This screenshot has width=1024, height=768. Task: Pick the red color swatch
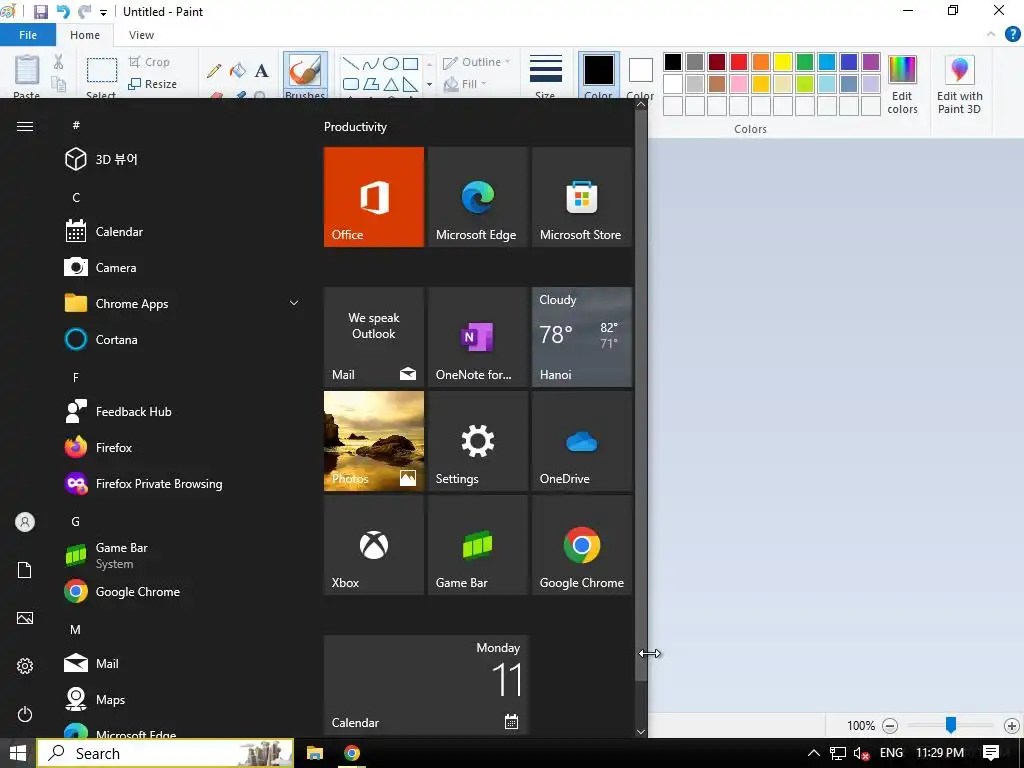coord(739,62)
